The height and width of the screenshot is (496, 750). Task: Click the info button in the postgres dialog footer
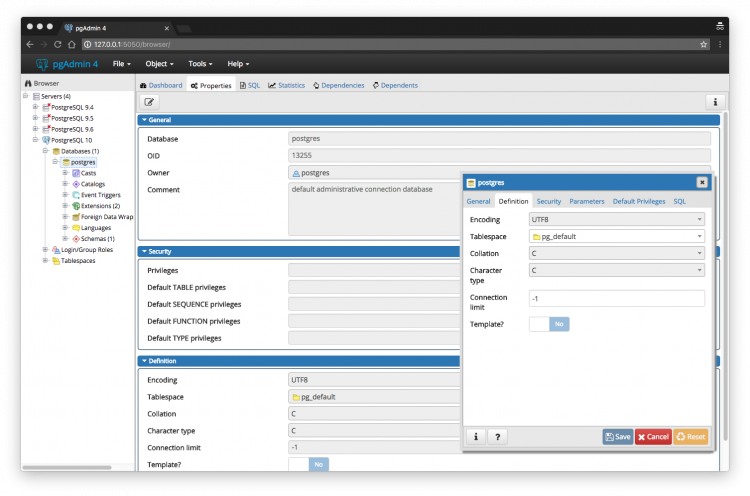click(475, 437)
